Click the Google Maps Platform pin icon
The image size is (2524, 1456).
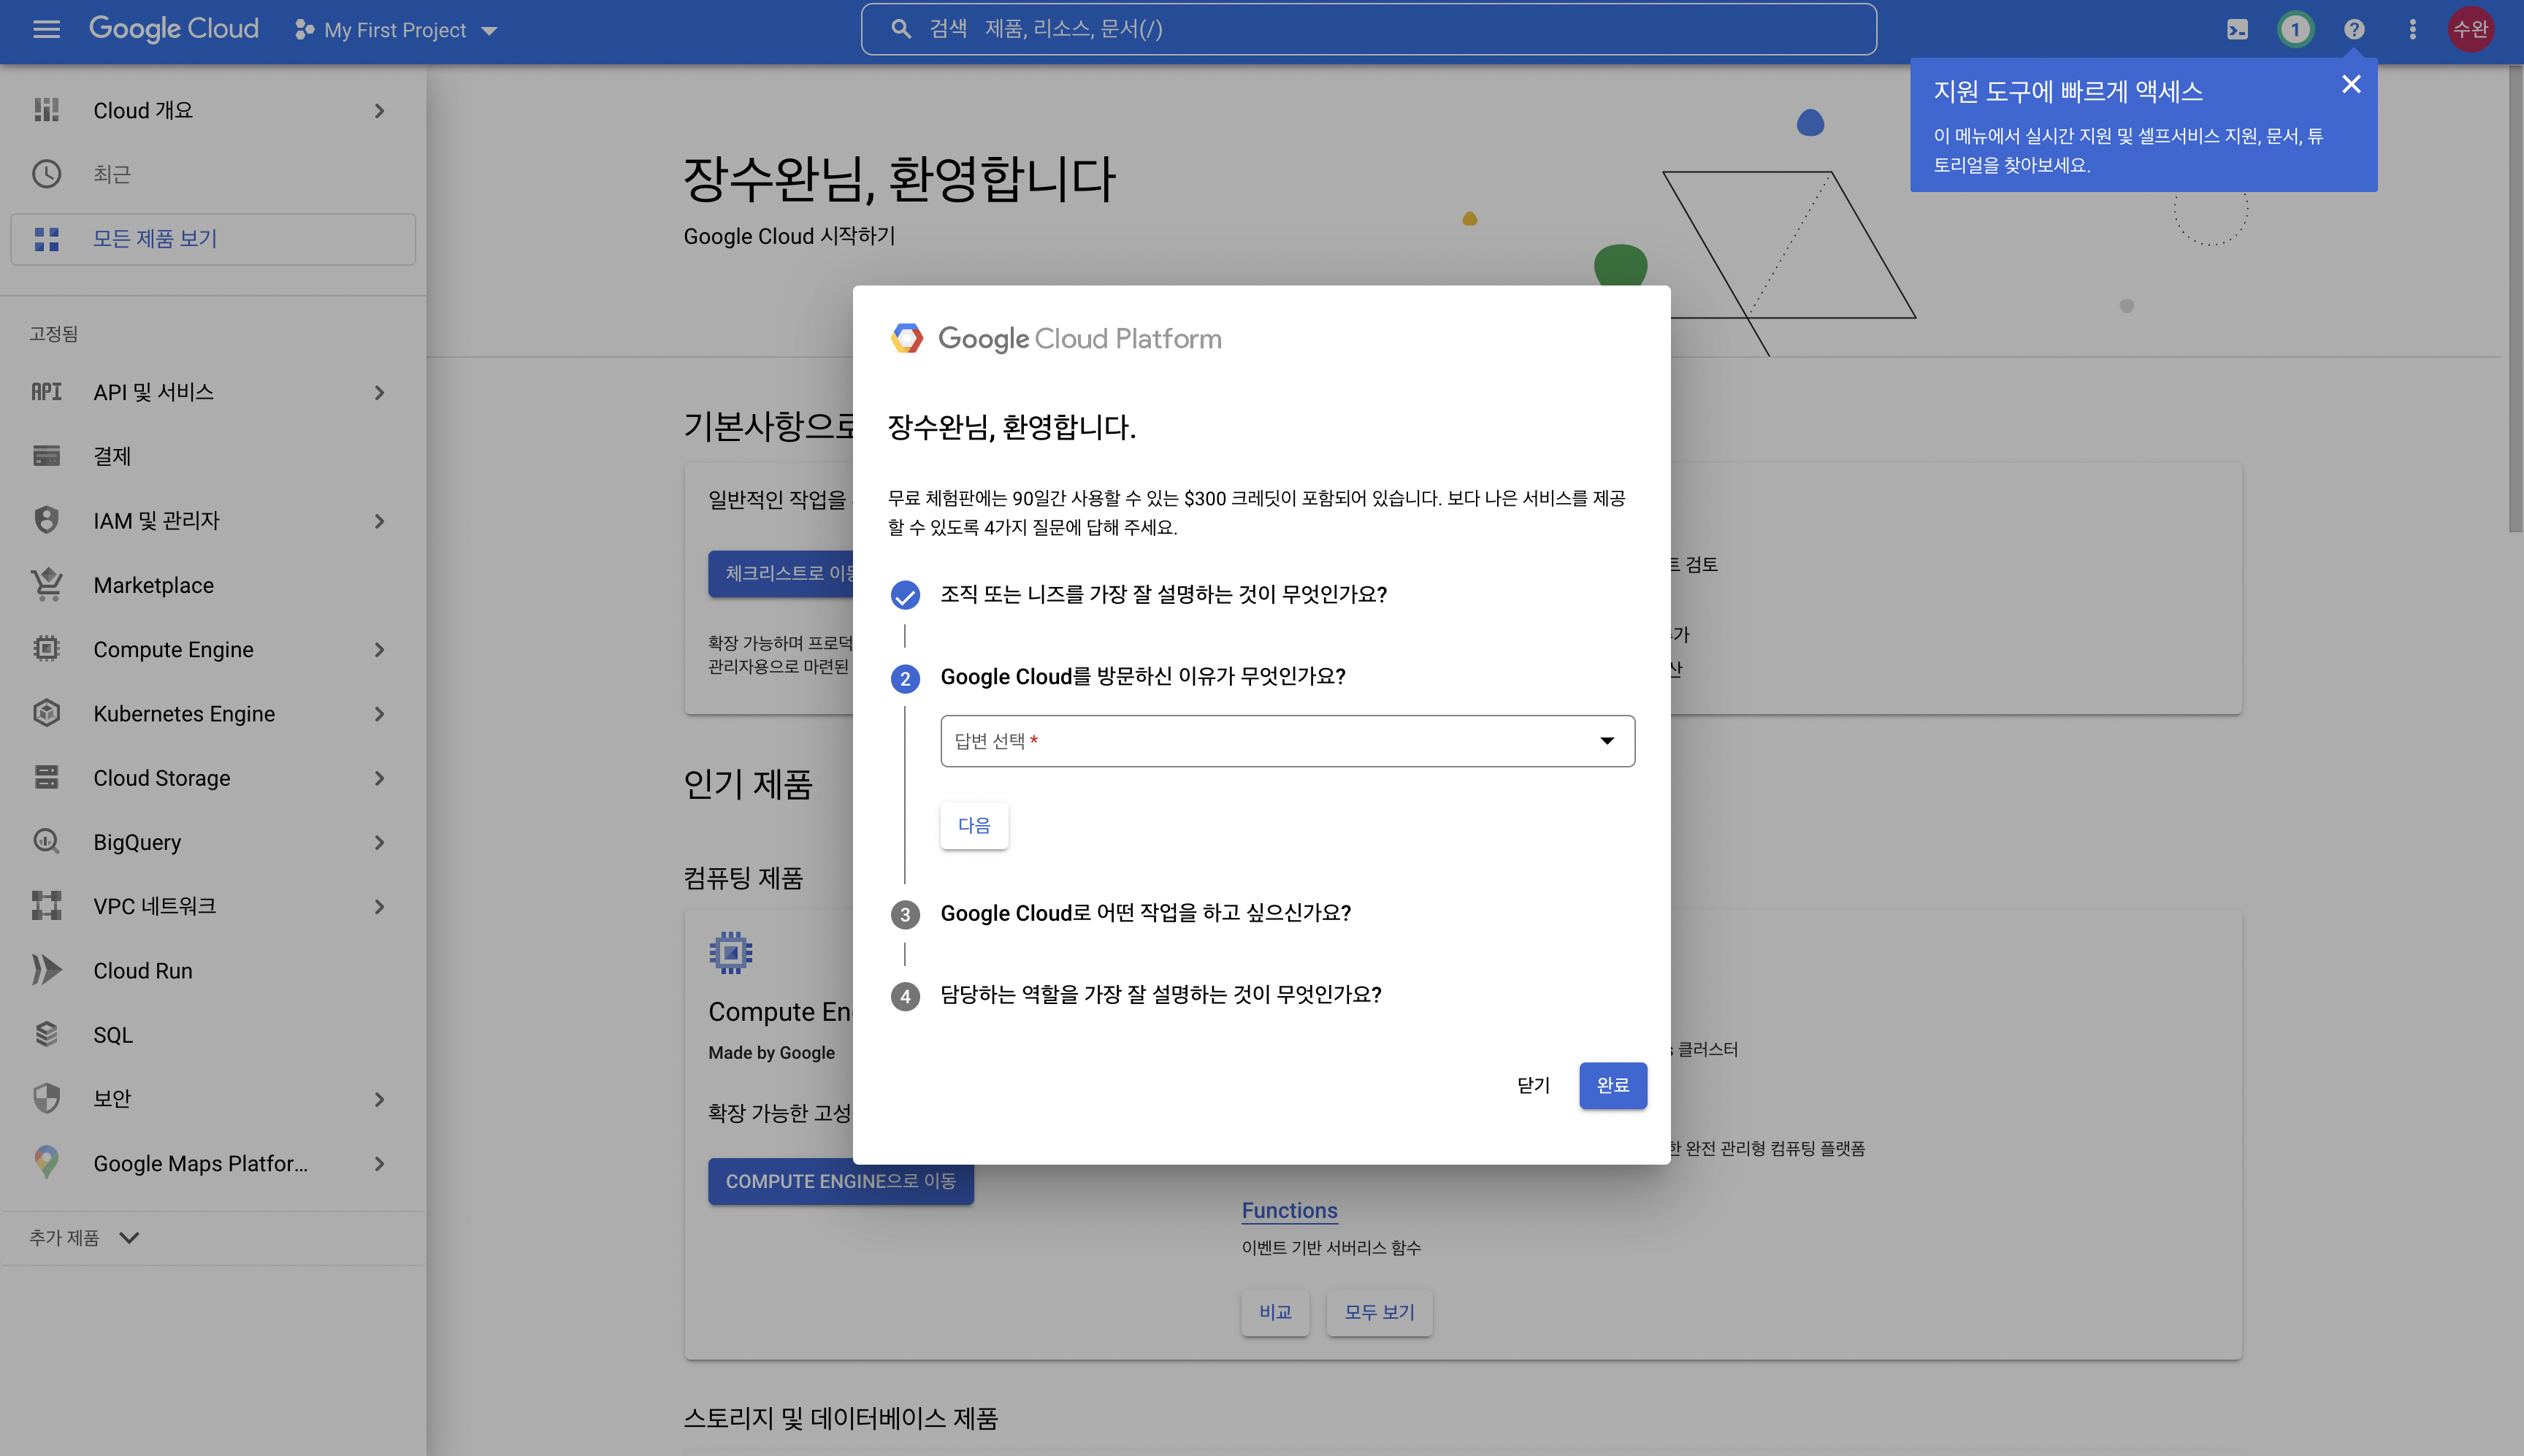pos(46,1162)
